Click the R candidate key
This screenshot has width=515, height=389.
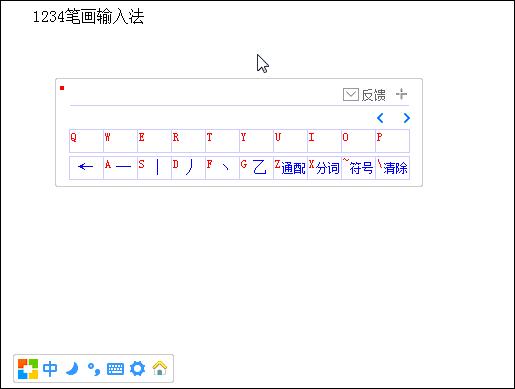(x=188, y=141)
